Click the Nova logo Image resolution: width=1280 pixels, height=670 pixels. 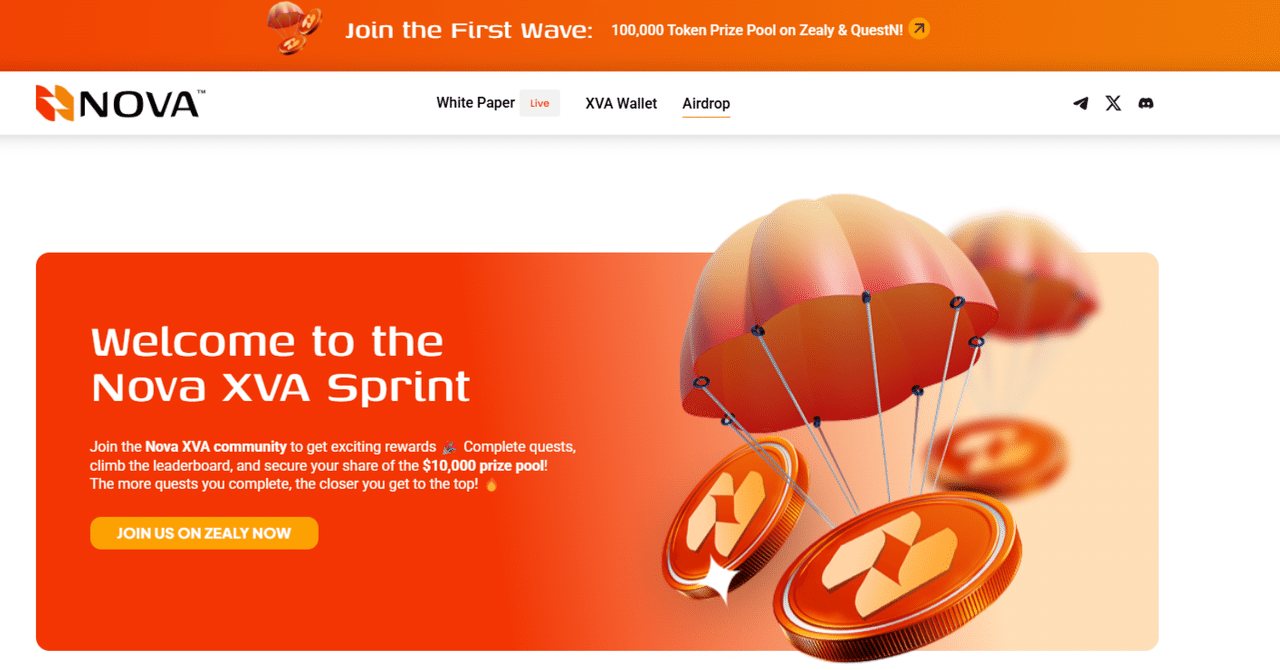point(120,103)
